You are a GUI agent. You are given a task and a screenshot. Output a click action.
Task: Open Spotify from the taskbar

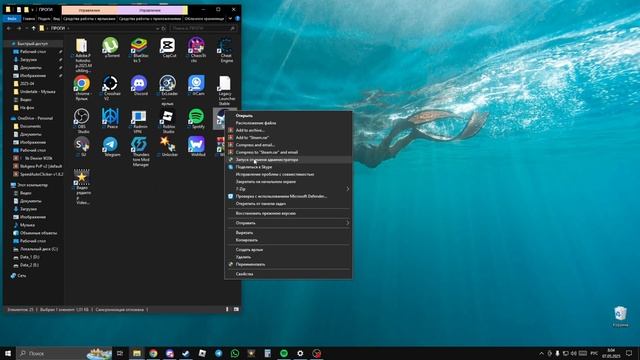[x=284, y=353]
